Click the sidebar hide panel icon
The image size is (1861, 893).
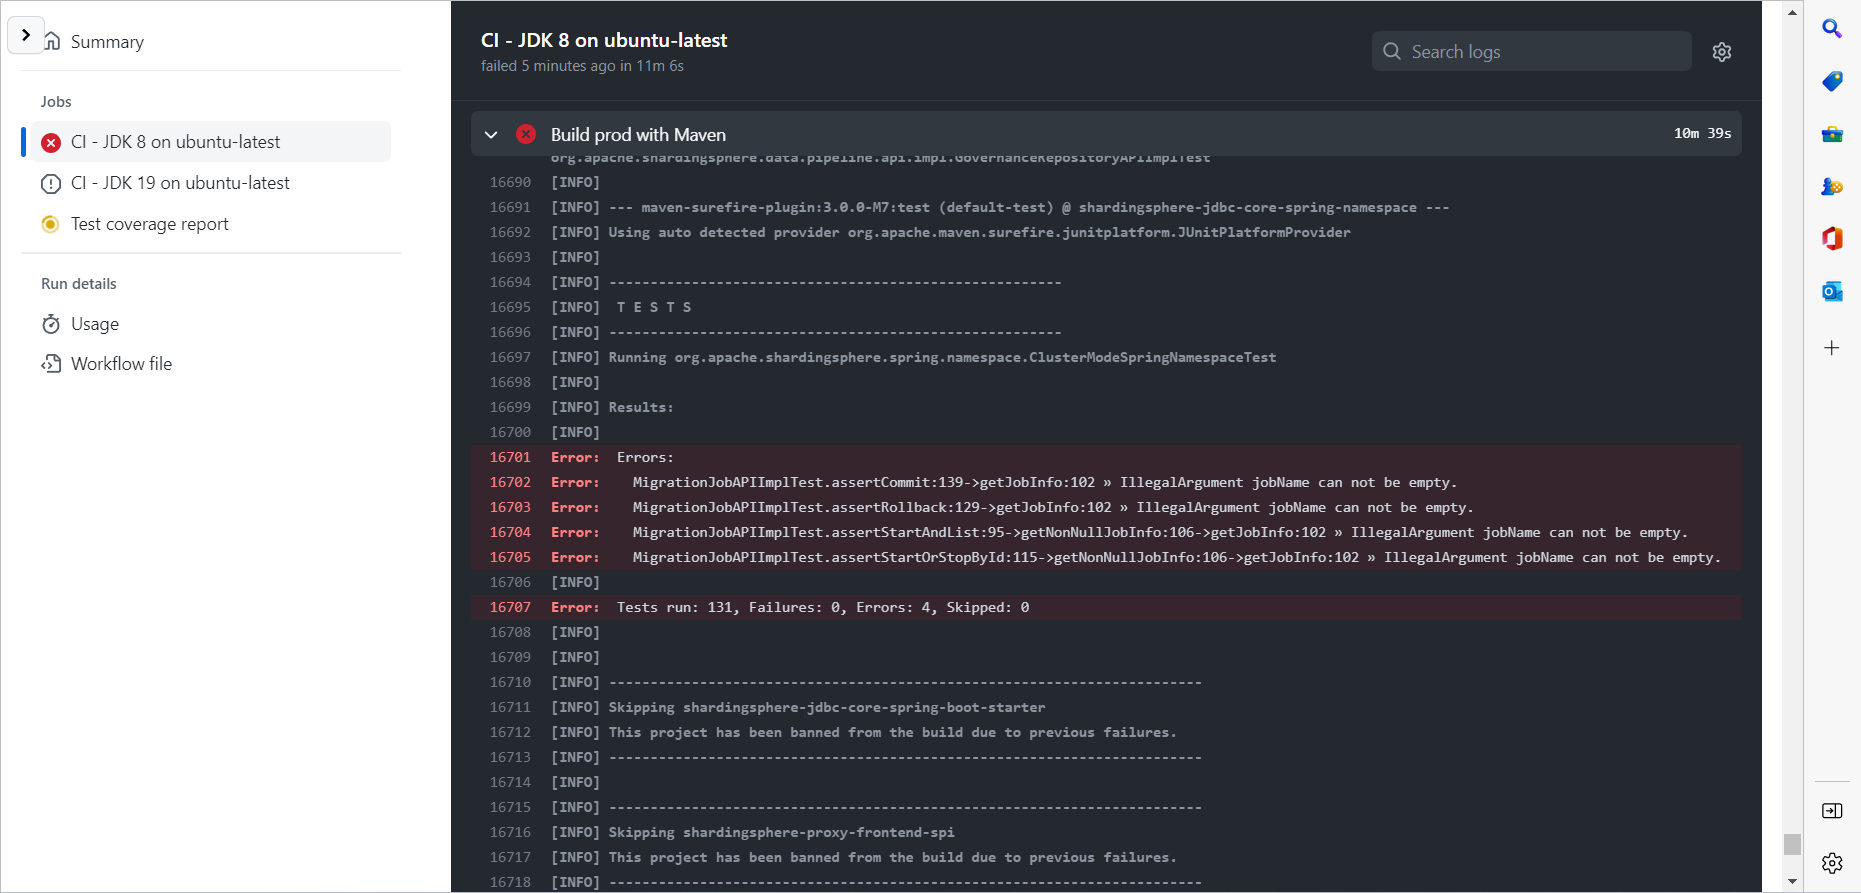tap(1832, 811)
